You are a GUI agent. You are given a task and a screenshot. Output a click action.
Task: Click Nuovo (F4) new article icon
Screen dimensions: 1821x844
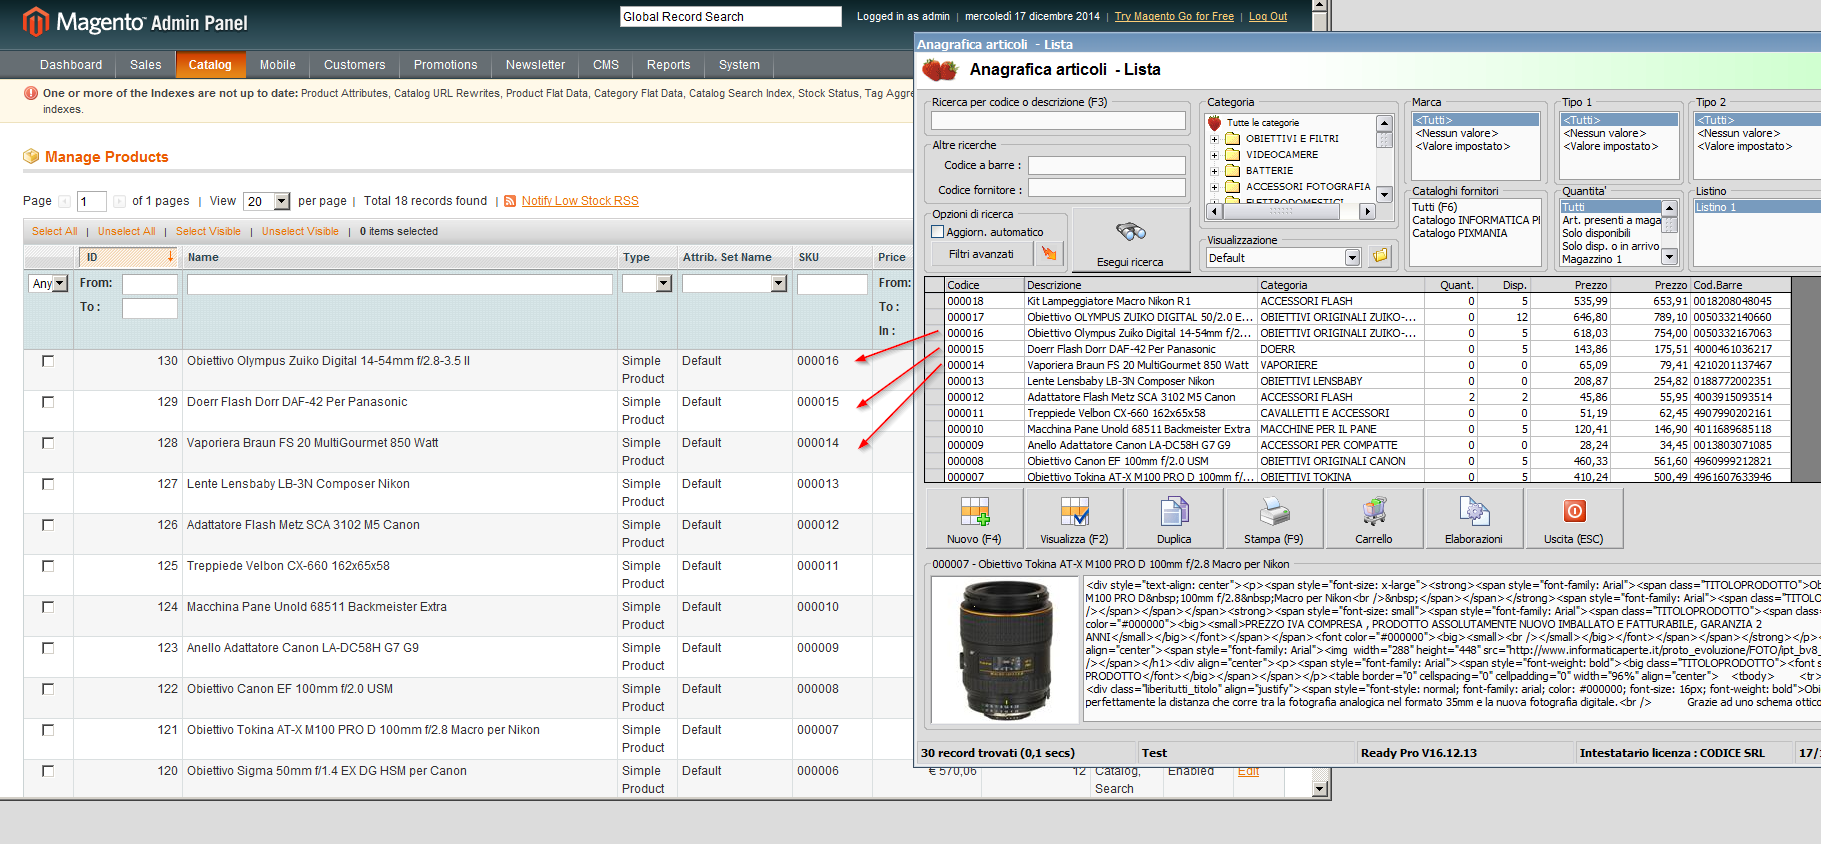[974, 512]
